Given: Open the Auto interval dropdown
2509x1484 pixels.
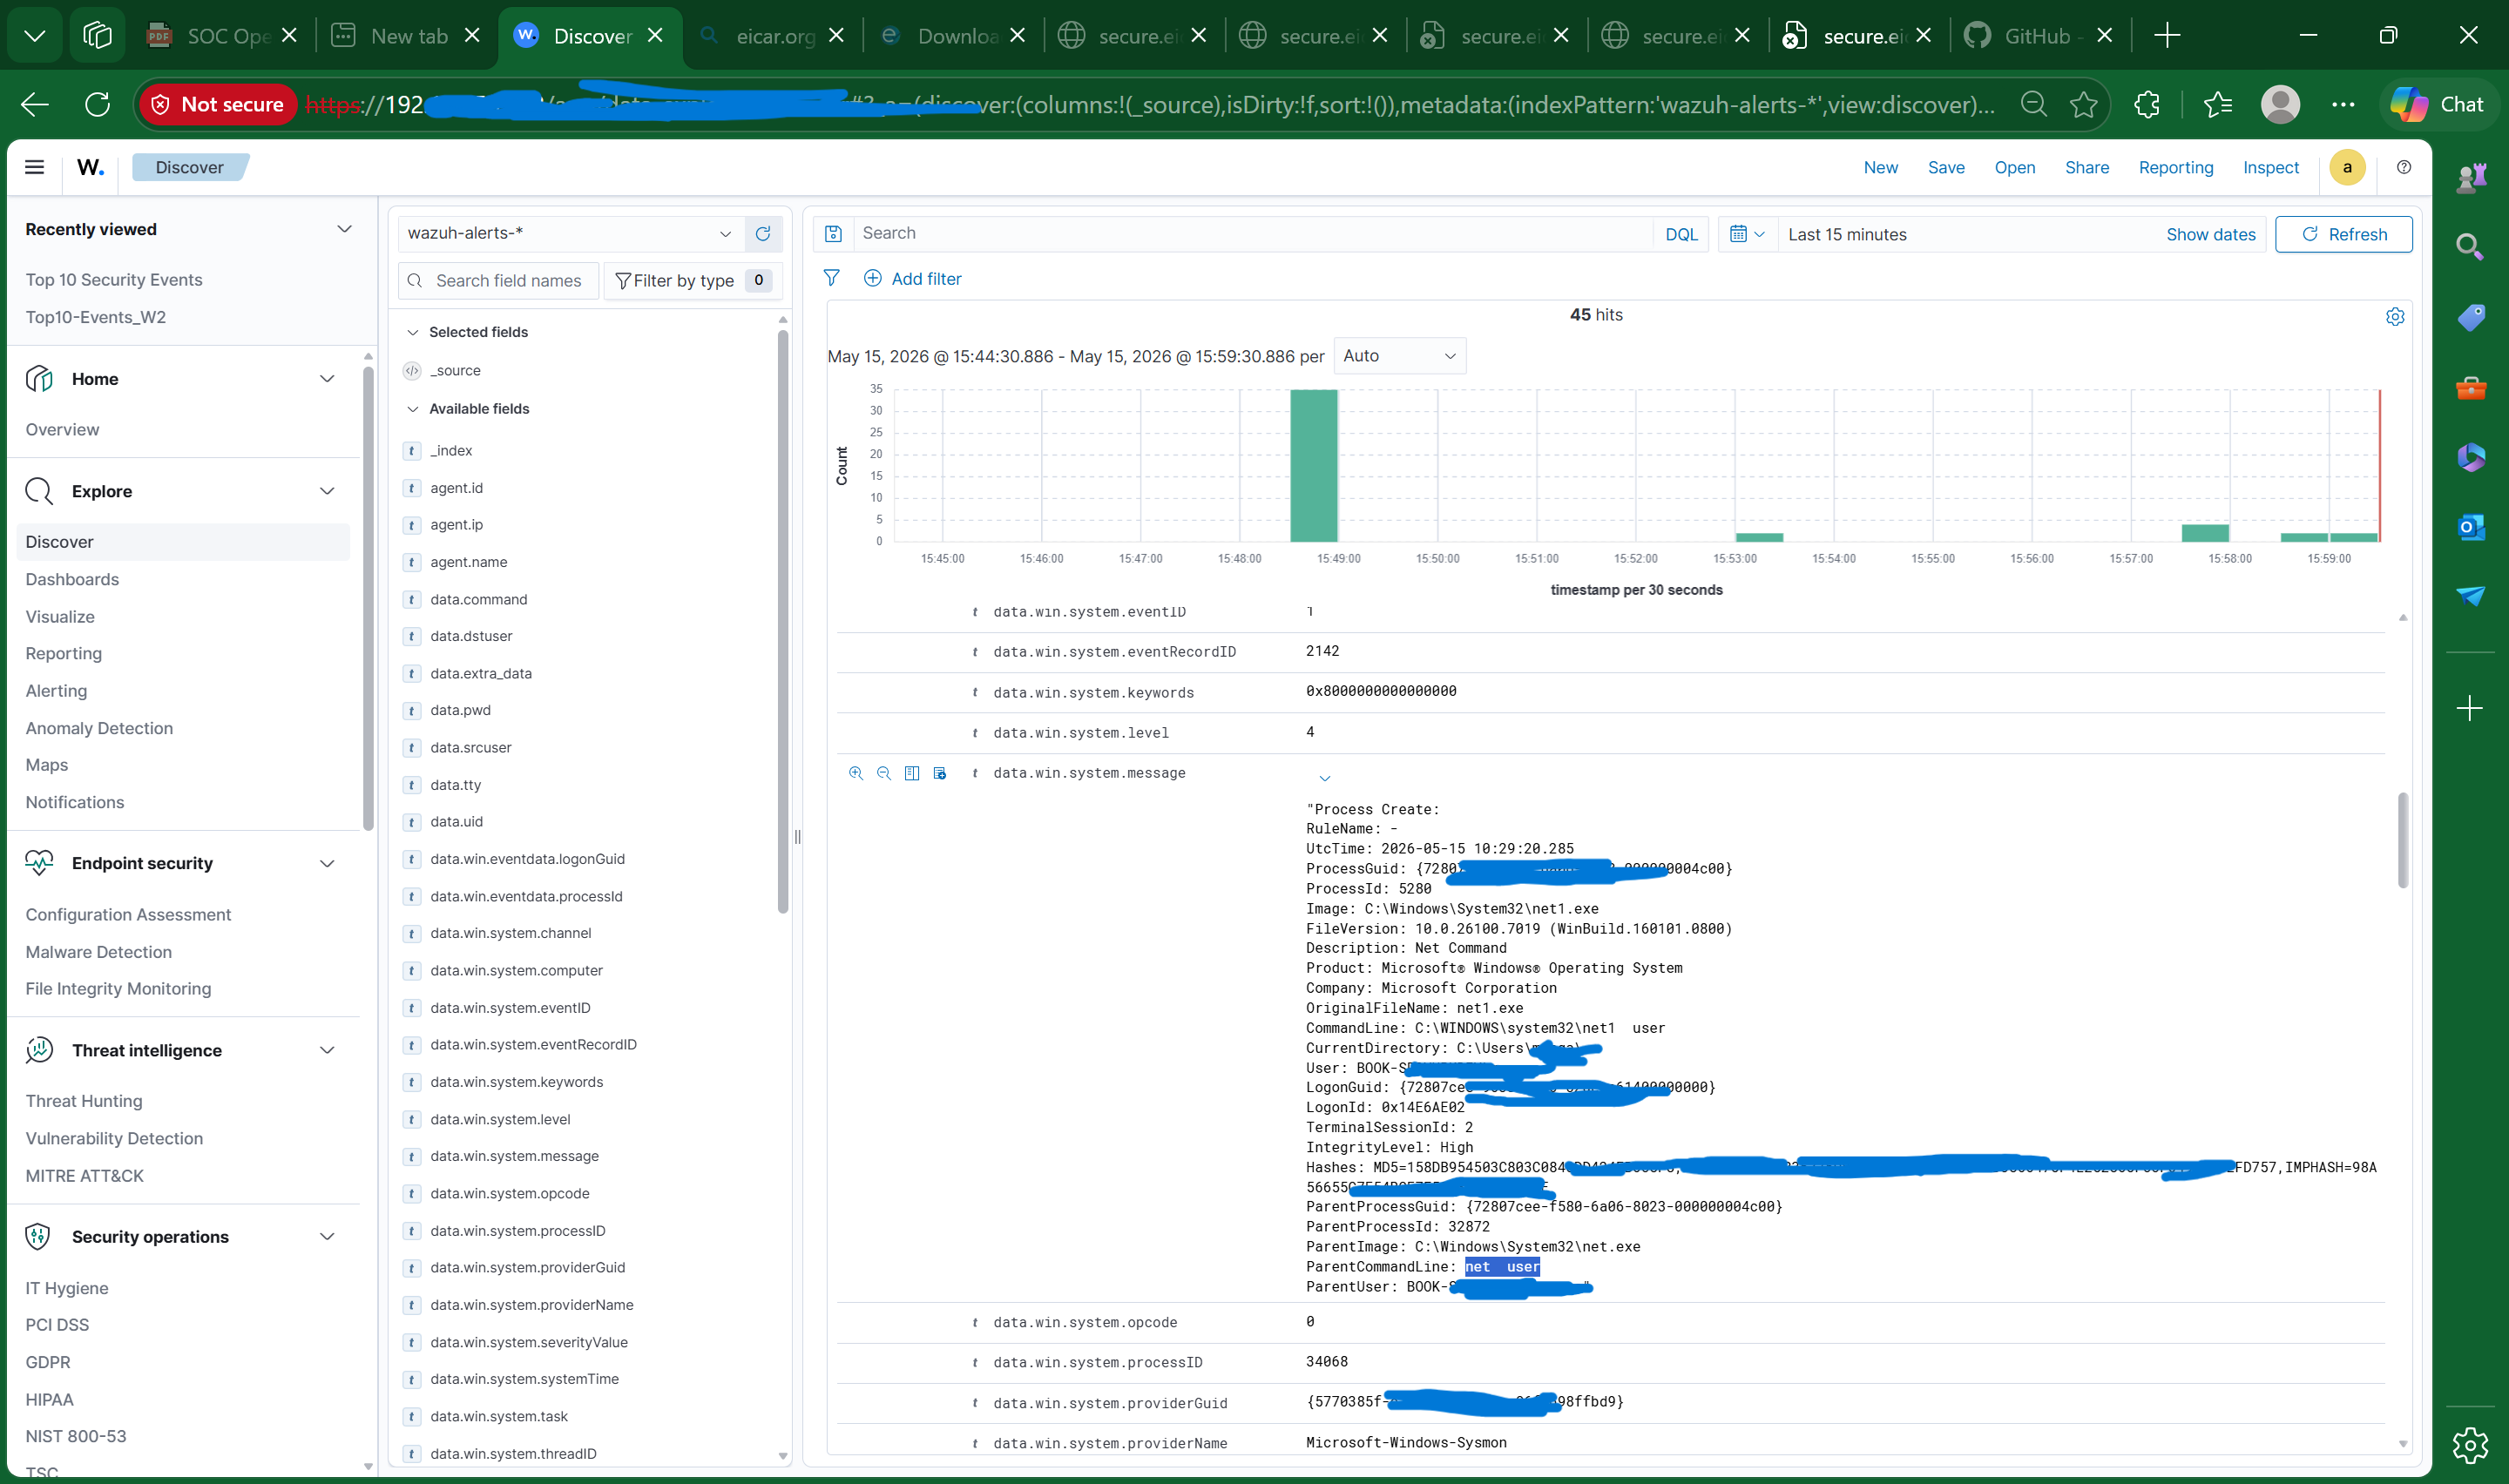Looking at the screenshot, I should click(x=1399, y=356).
